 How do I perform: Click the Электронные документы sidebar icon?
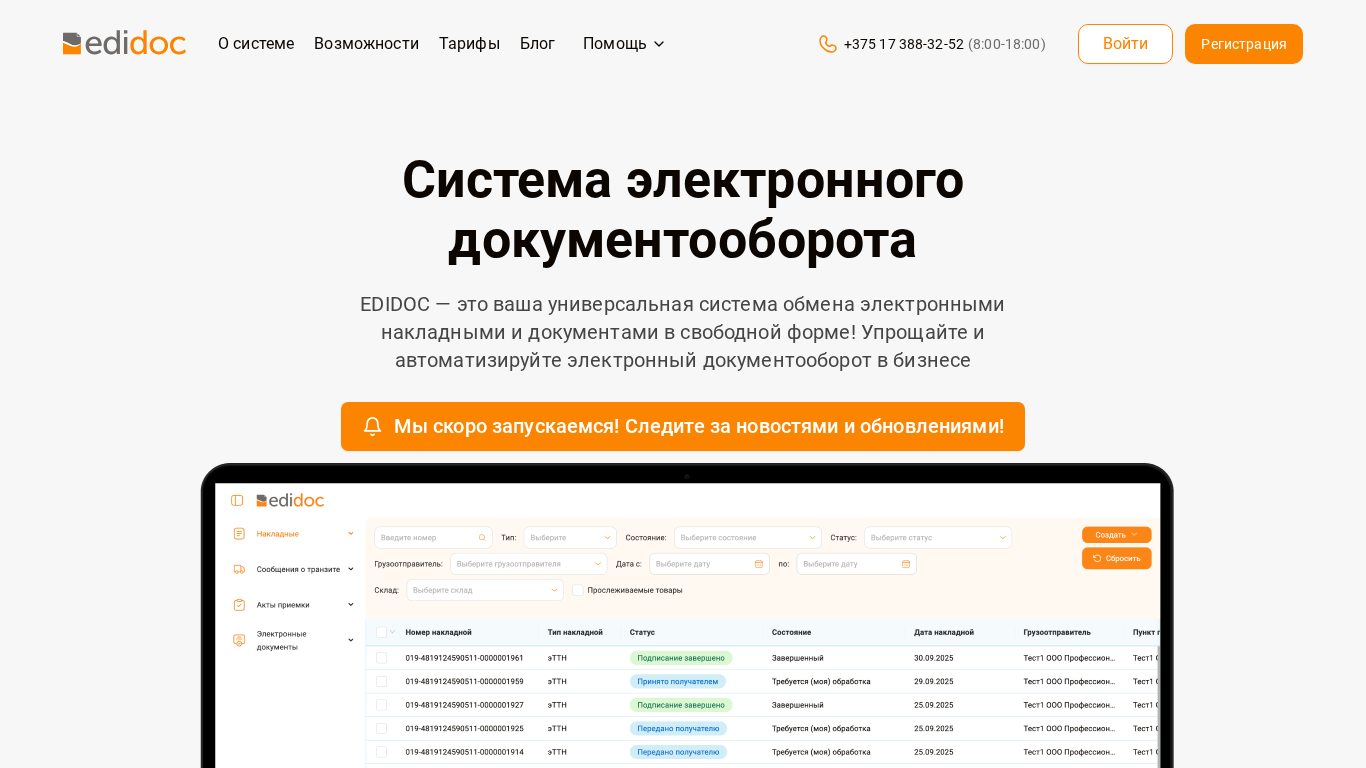(x=239, y=640)
